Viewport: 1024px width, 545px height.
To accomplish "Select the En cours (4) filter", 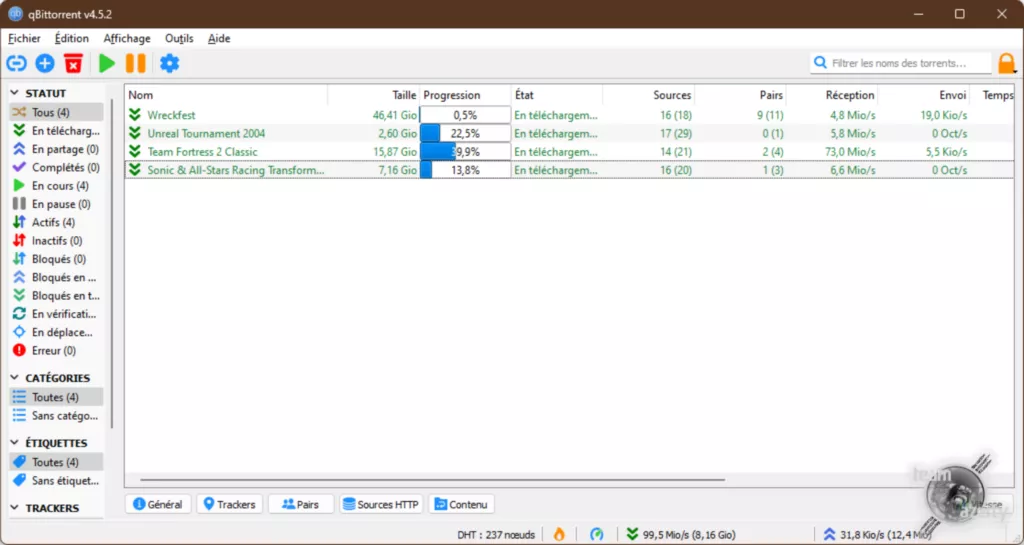I will pos(56,185).
